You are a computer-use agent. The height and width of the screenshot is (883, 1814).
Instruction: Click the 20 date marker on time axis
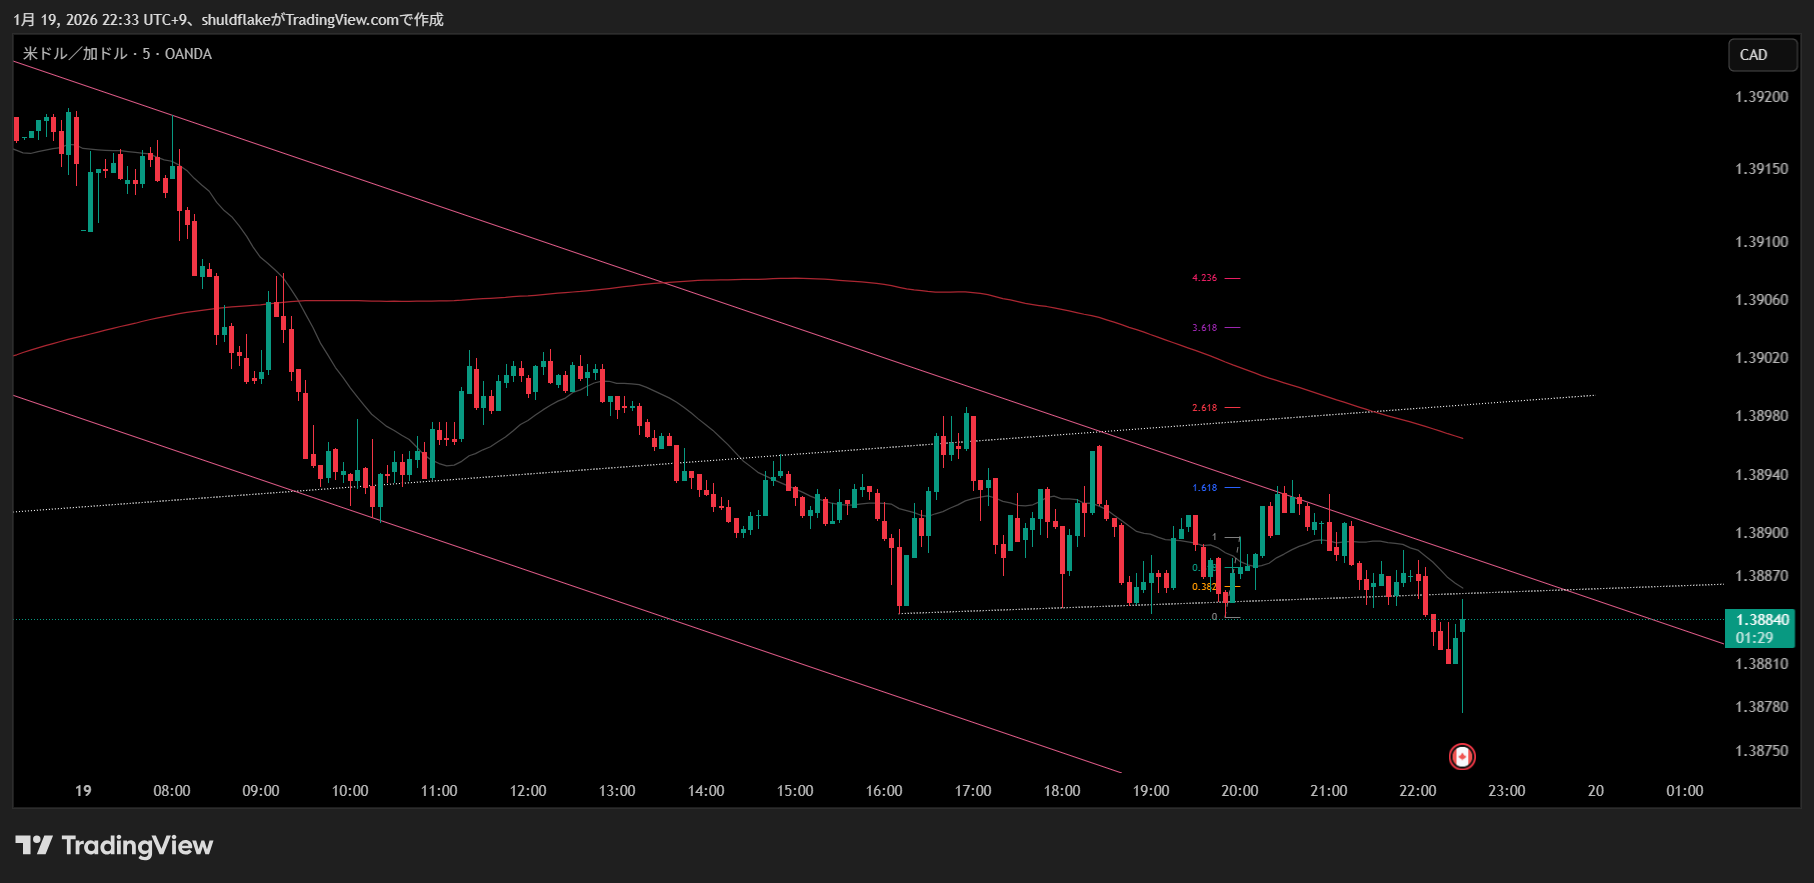(x=1595, y=791)
